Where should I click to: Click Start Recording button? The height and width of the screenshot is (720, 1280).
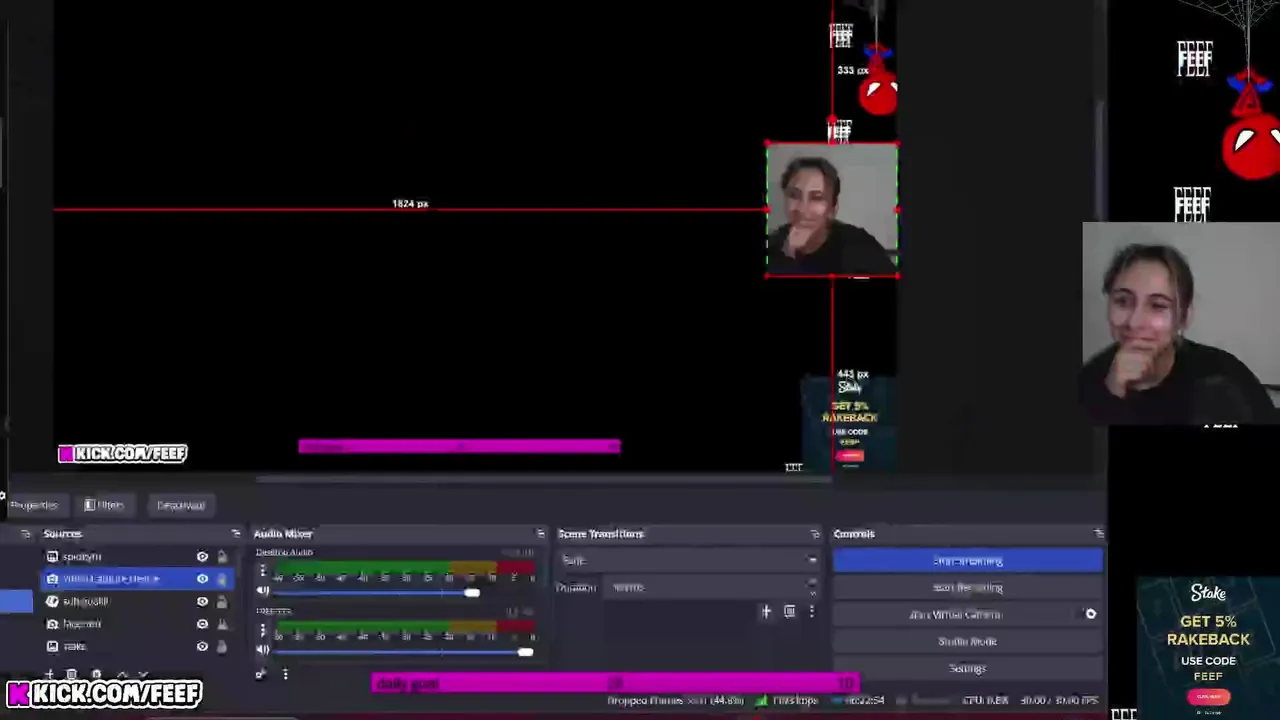(x=968, y=588)
